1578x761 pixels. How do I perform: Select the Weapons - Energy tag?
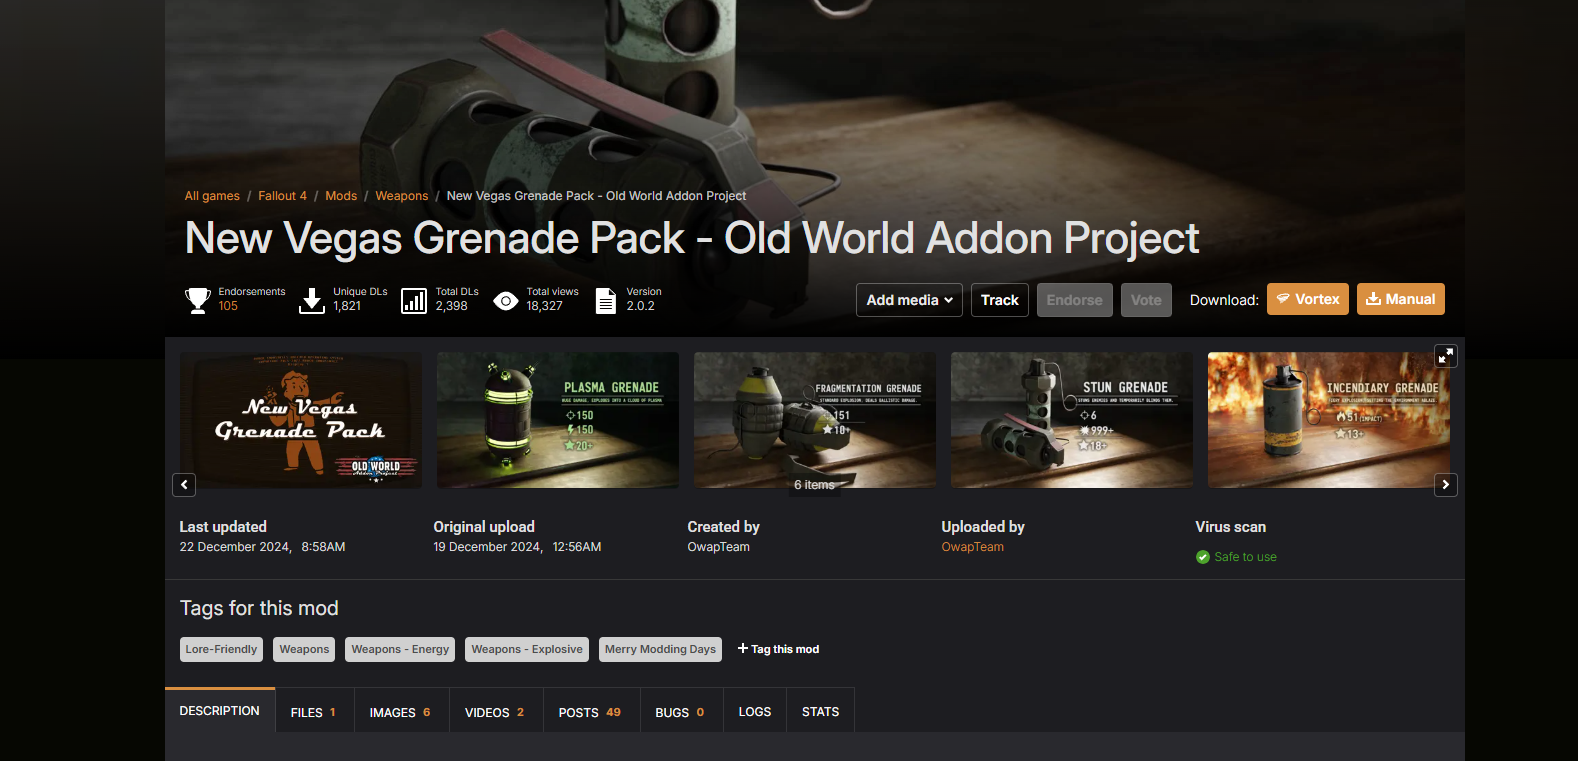(x=400, y=649)
